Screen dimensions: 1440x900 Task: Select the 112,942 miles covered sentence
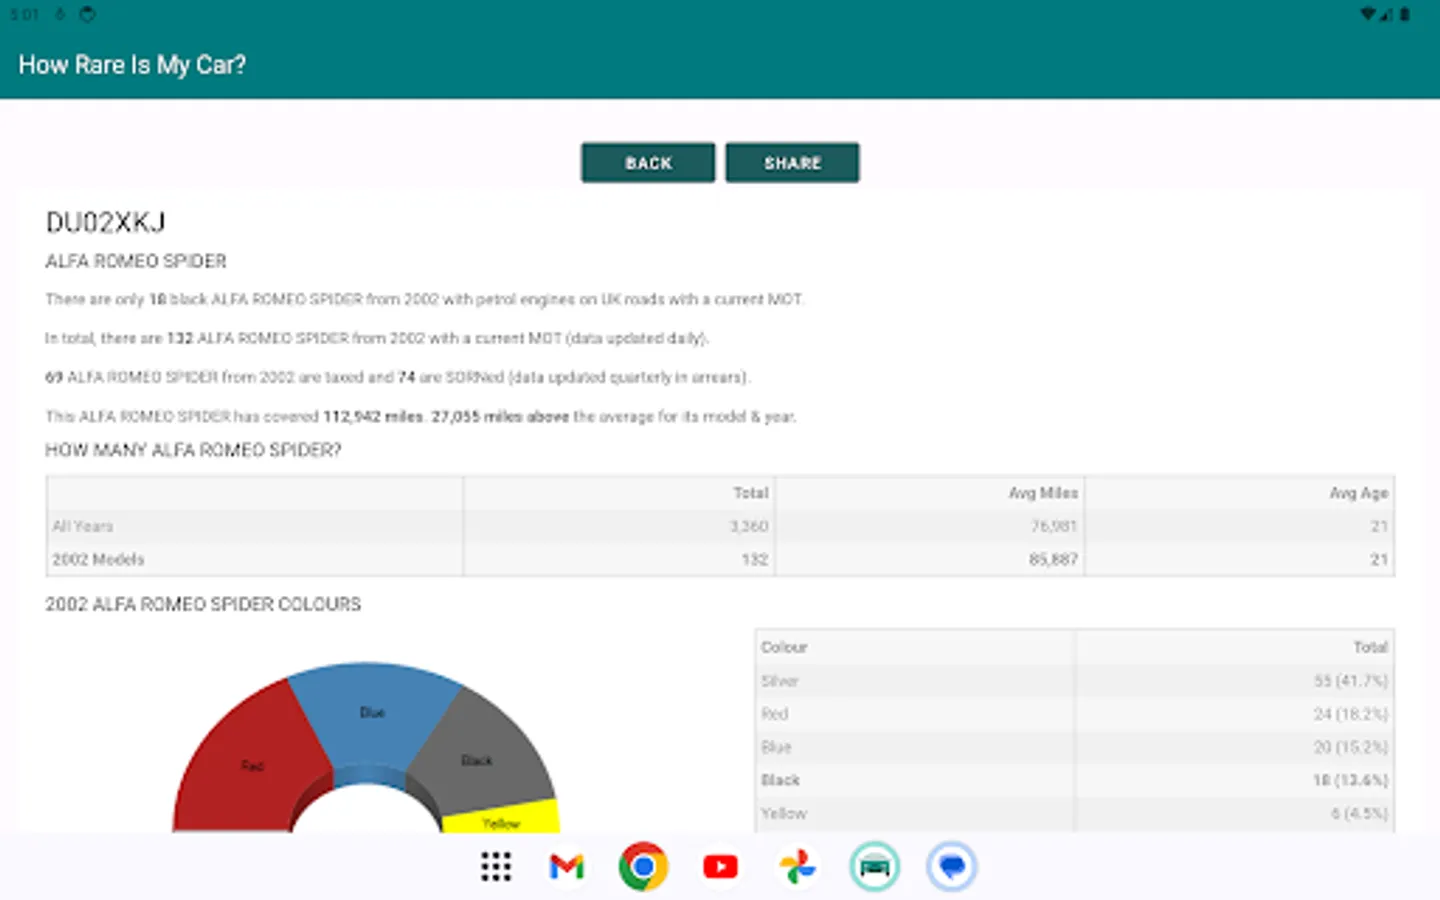pyautogui.click(x=420, y=416)
